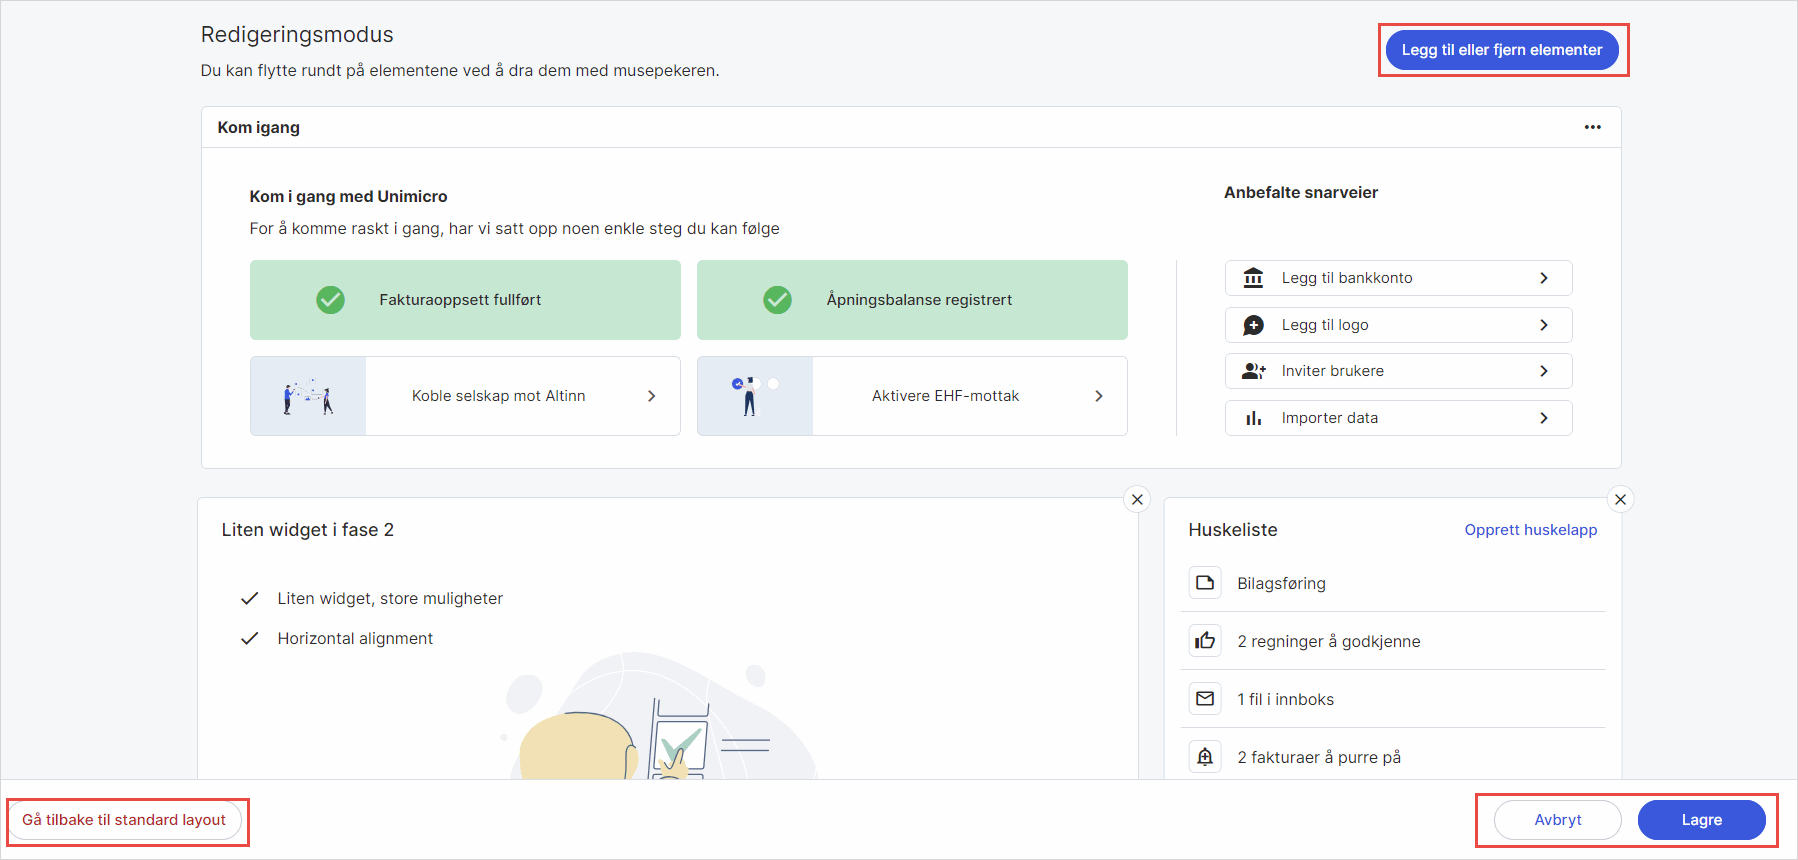1798x860 pixels.
Task: Open the three-dot menu on Kom igang
Action: (1592, 127)
